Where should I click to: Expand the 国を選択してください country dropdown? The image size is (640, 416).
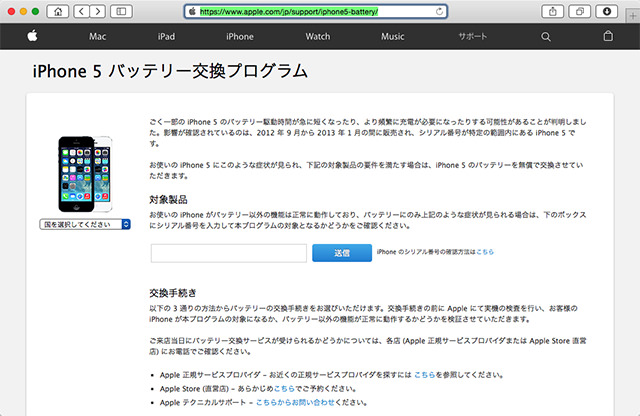(x=85, y=224)
